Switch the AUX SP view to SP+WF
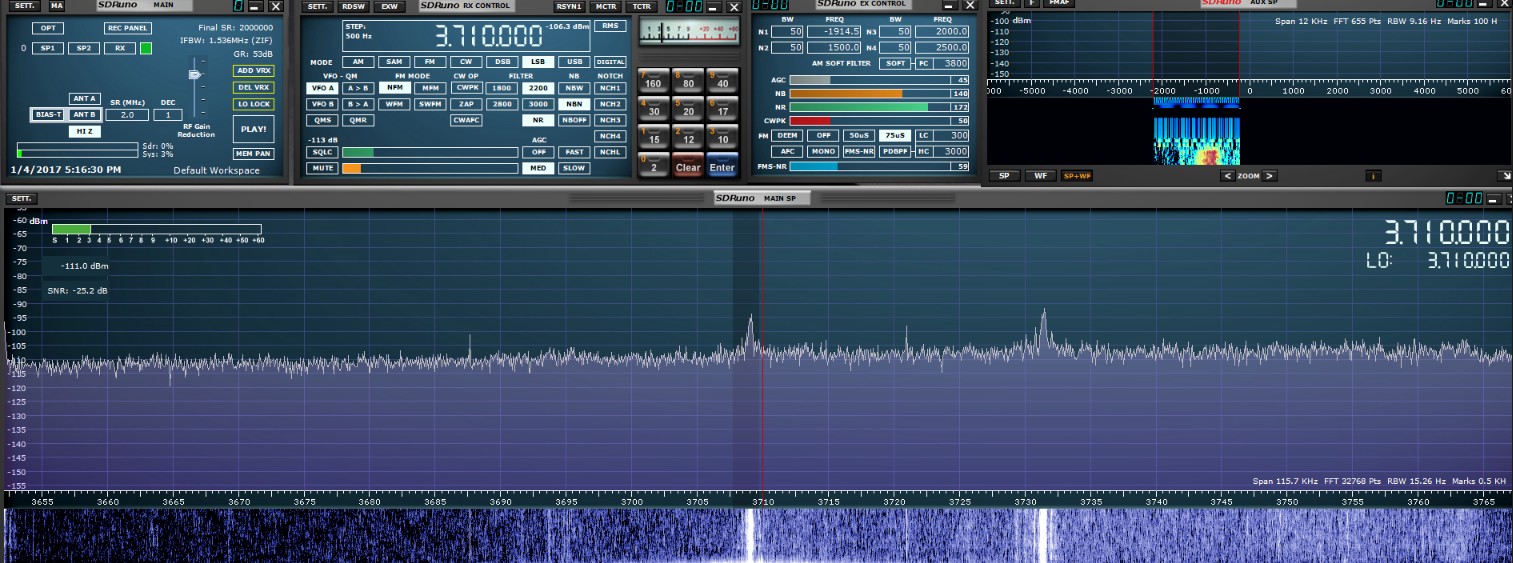 [x=1076, y=176]
